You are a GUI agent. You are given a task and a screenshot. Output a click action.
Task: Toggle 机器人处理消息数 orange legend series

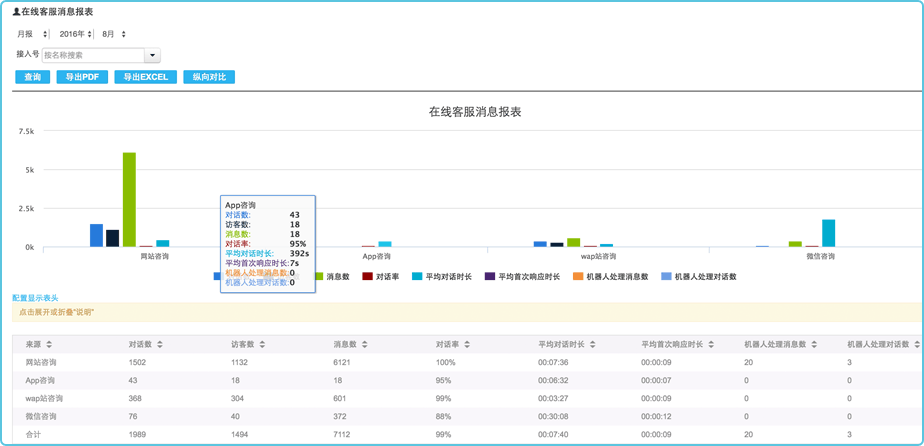pyautogui.click(x=578, y=276)
